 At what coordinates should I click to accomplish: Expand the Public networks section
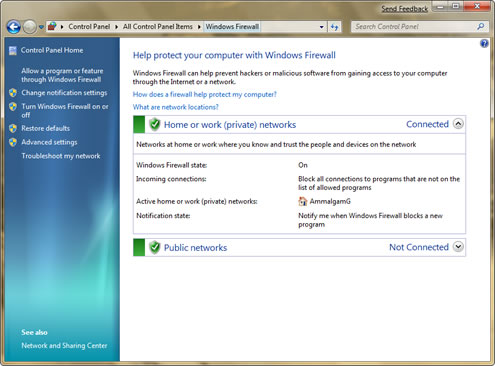click(x=458, y=247)
